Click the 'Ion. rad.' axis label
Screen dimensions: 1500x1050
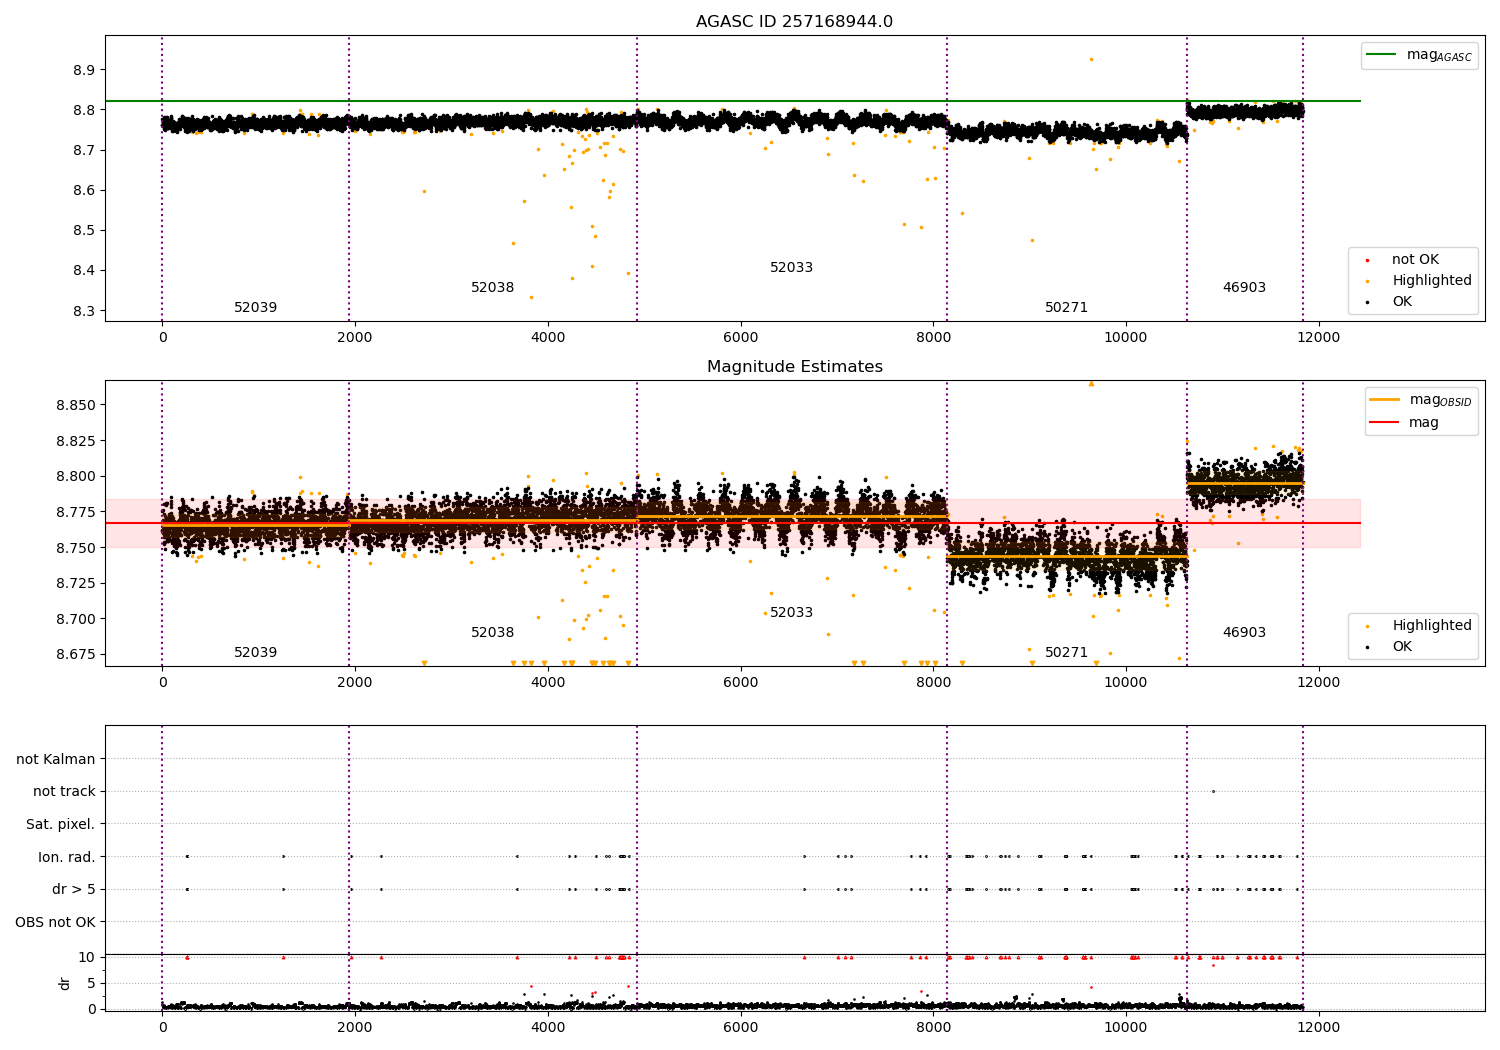67,857
